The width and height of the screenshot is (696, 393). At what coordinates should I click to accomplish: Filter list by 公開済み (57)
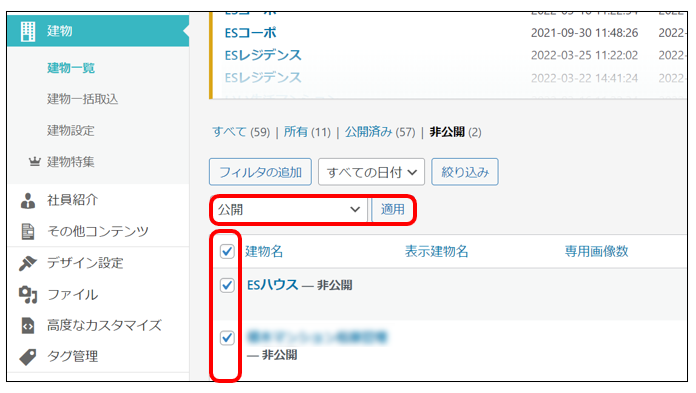(x=380, y=132)
